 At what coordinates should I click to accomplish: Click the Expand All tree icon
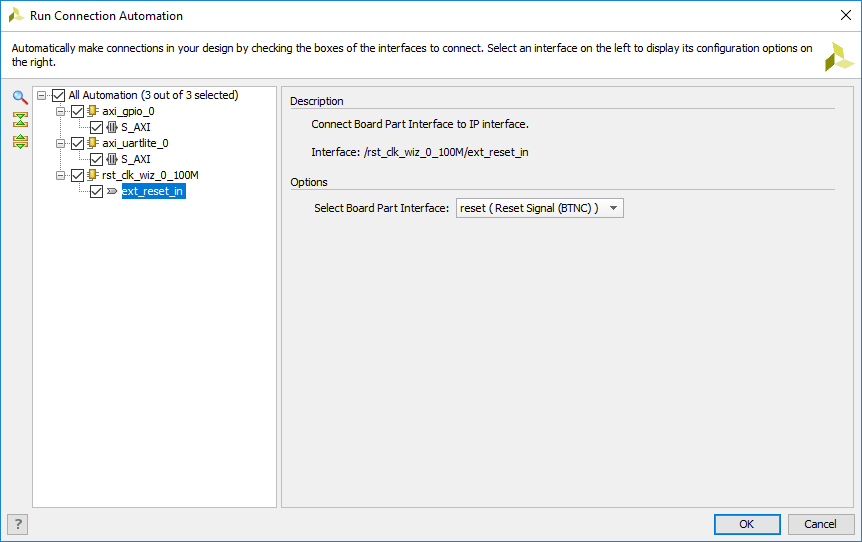pos(20,141)
